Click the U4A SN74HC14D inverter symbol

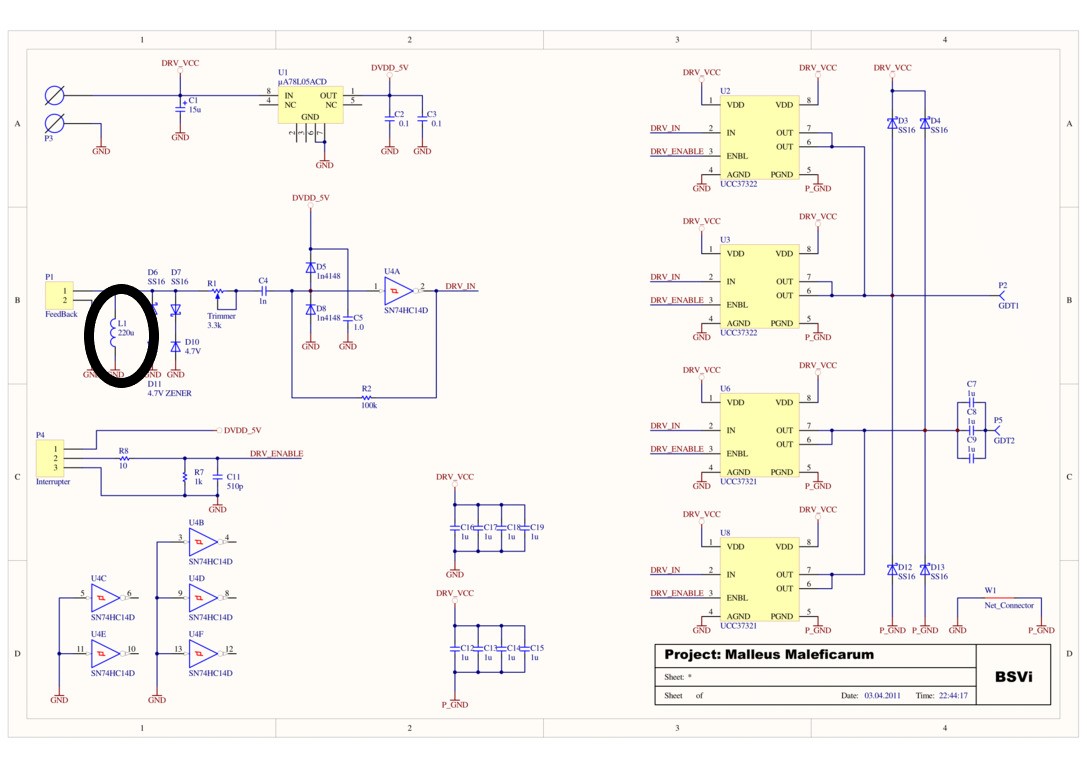pyautogui.click(x=398, y=291)
